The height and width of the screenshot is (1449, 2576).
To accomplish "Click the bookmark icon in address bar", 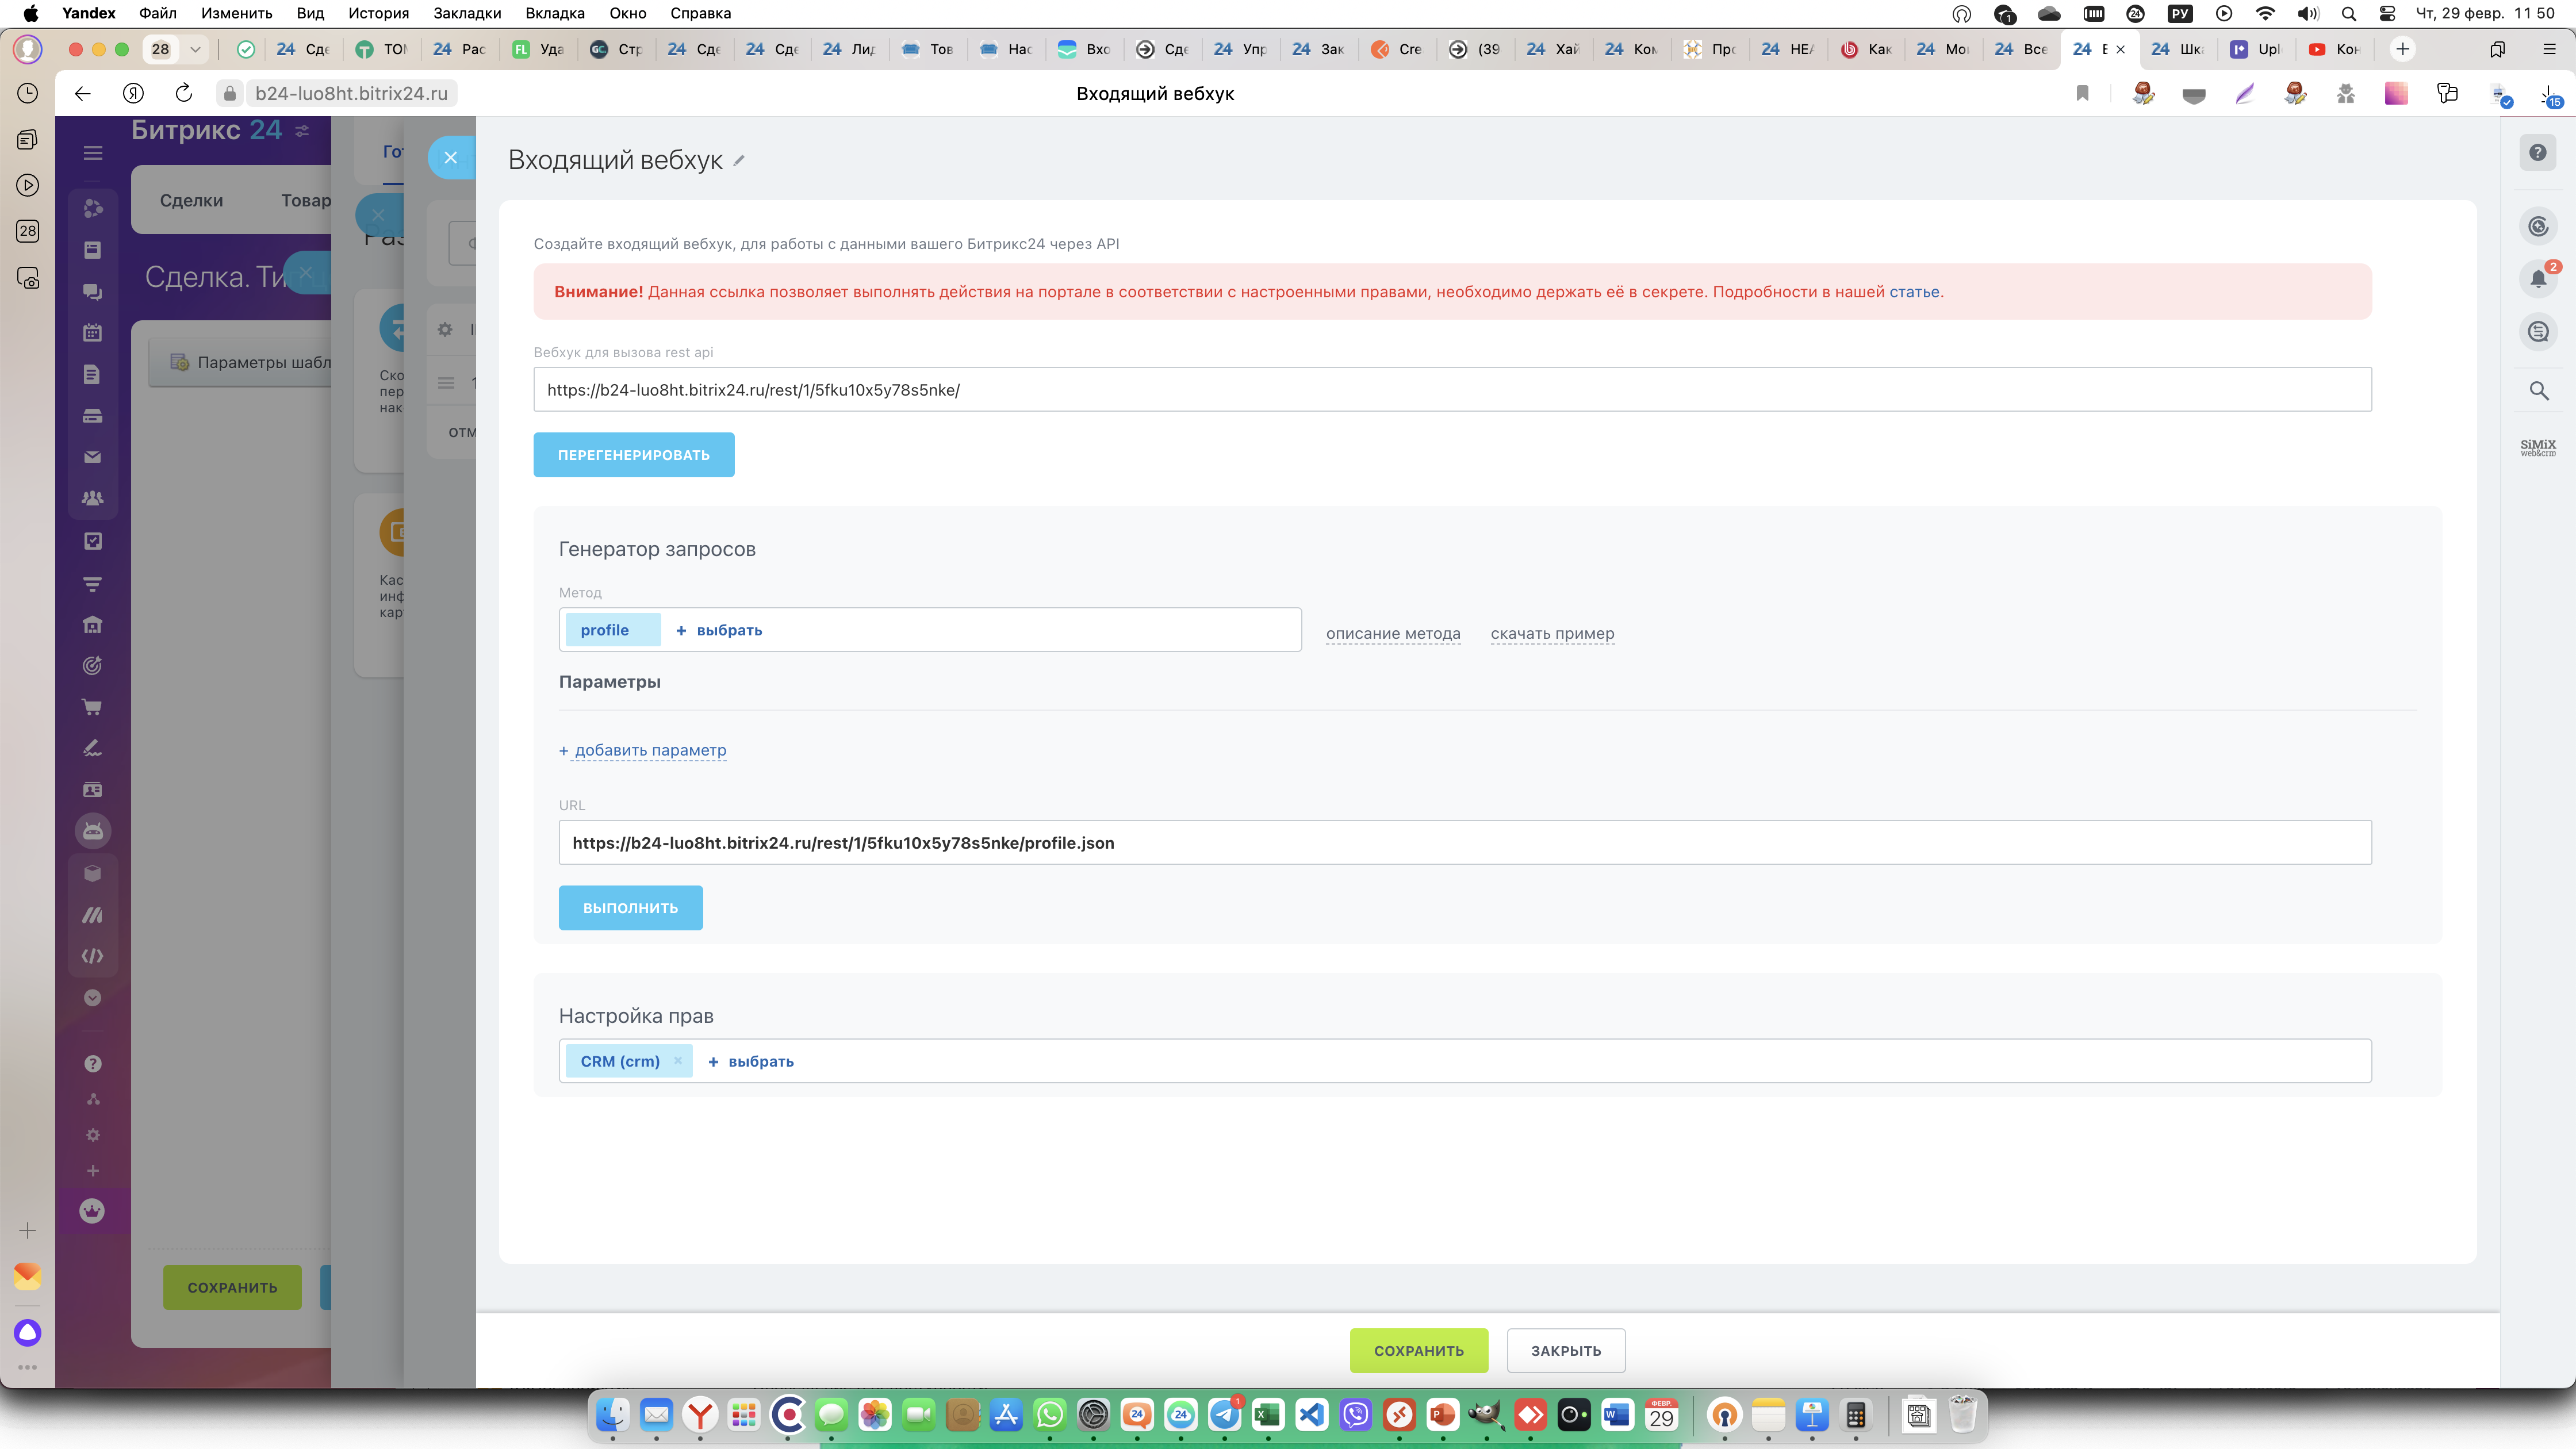I will (x=2082, y=93).
